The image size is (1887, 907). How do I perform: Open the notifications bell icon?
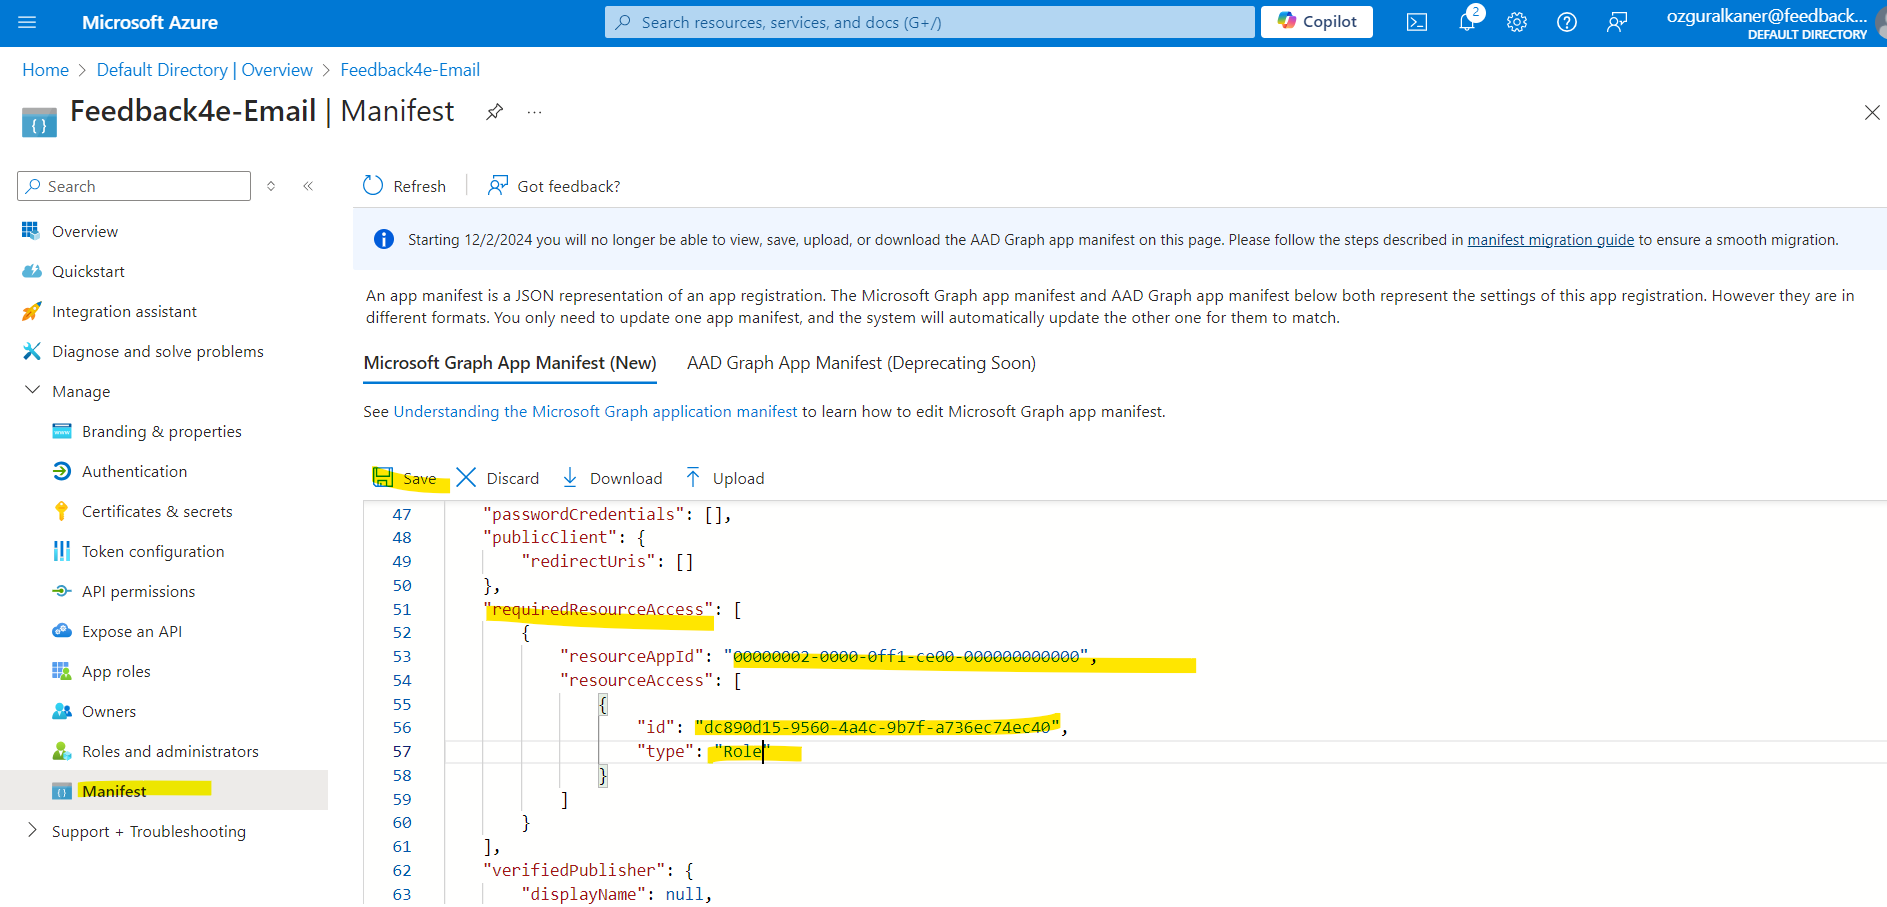pos(1467,22)
